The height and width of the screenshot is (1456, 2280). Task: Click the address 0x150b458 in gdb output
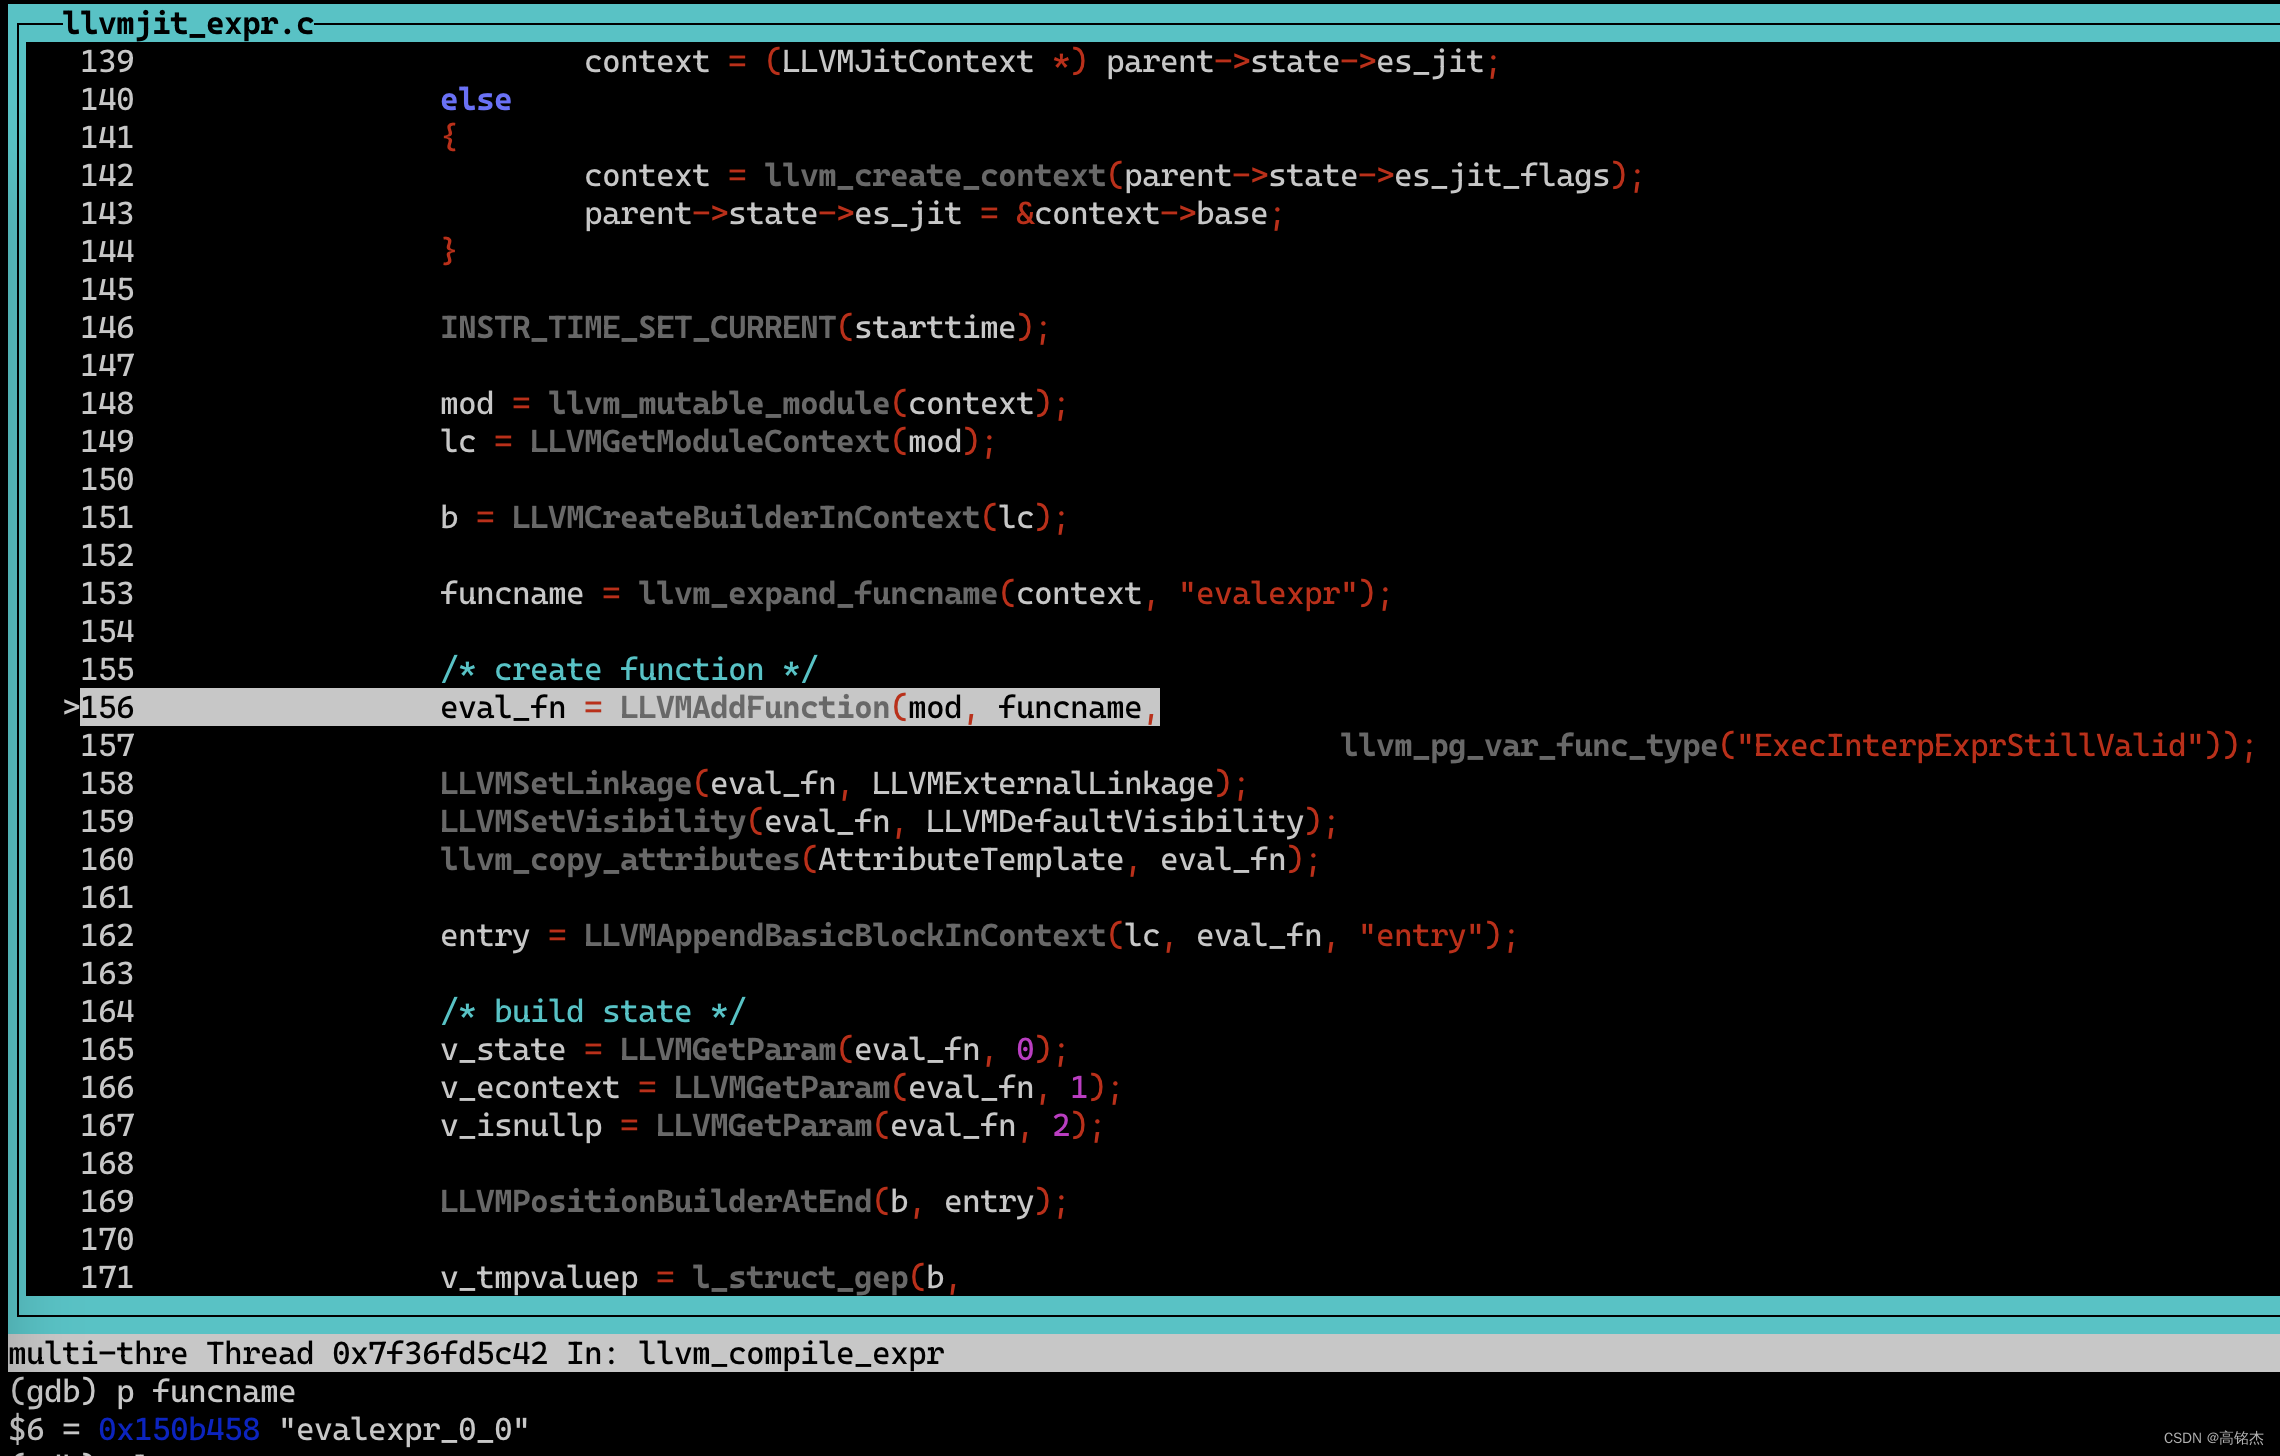(179, 1430)
